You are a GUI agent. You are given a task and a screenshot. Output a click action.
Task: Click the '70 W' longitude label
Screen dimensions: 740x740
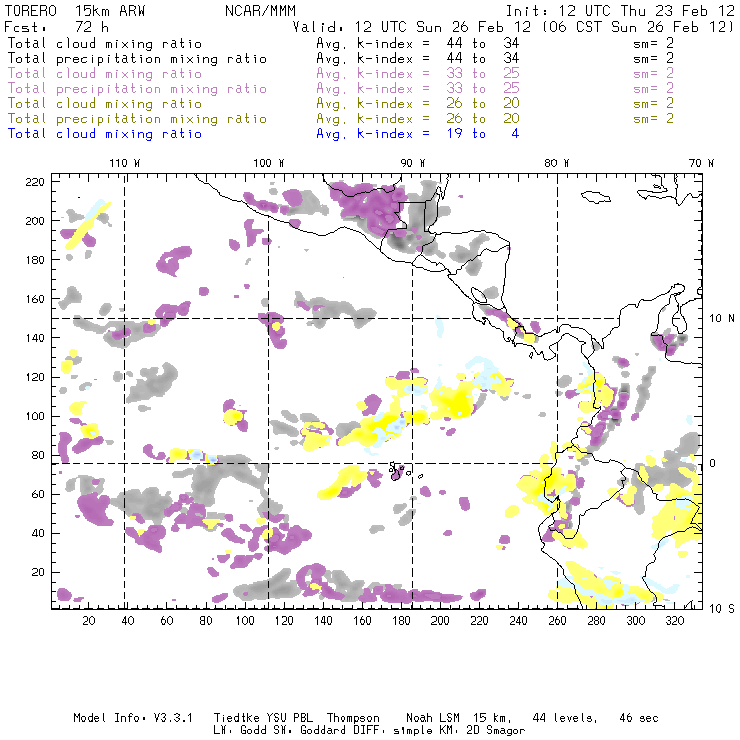[701, 163]
